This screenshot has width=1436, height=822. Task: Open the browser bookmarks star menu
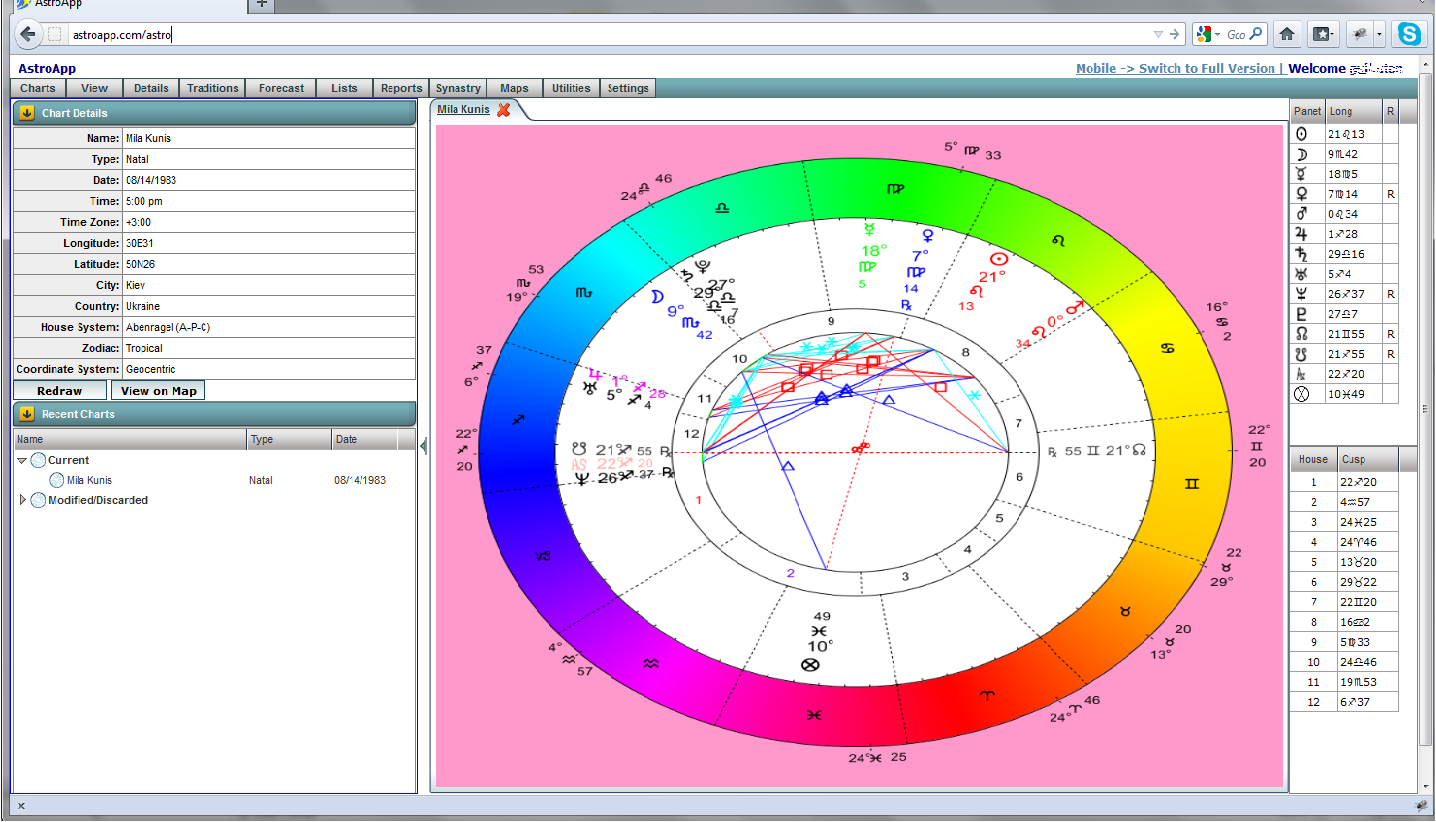(1322, 34)
